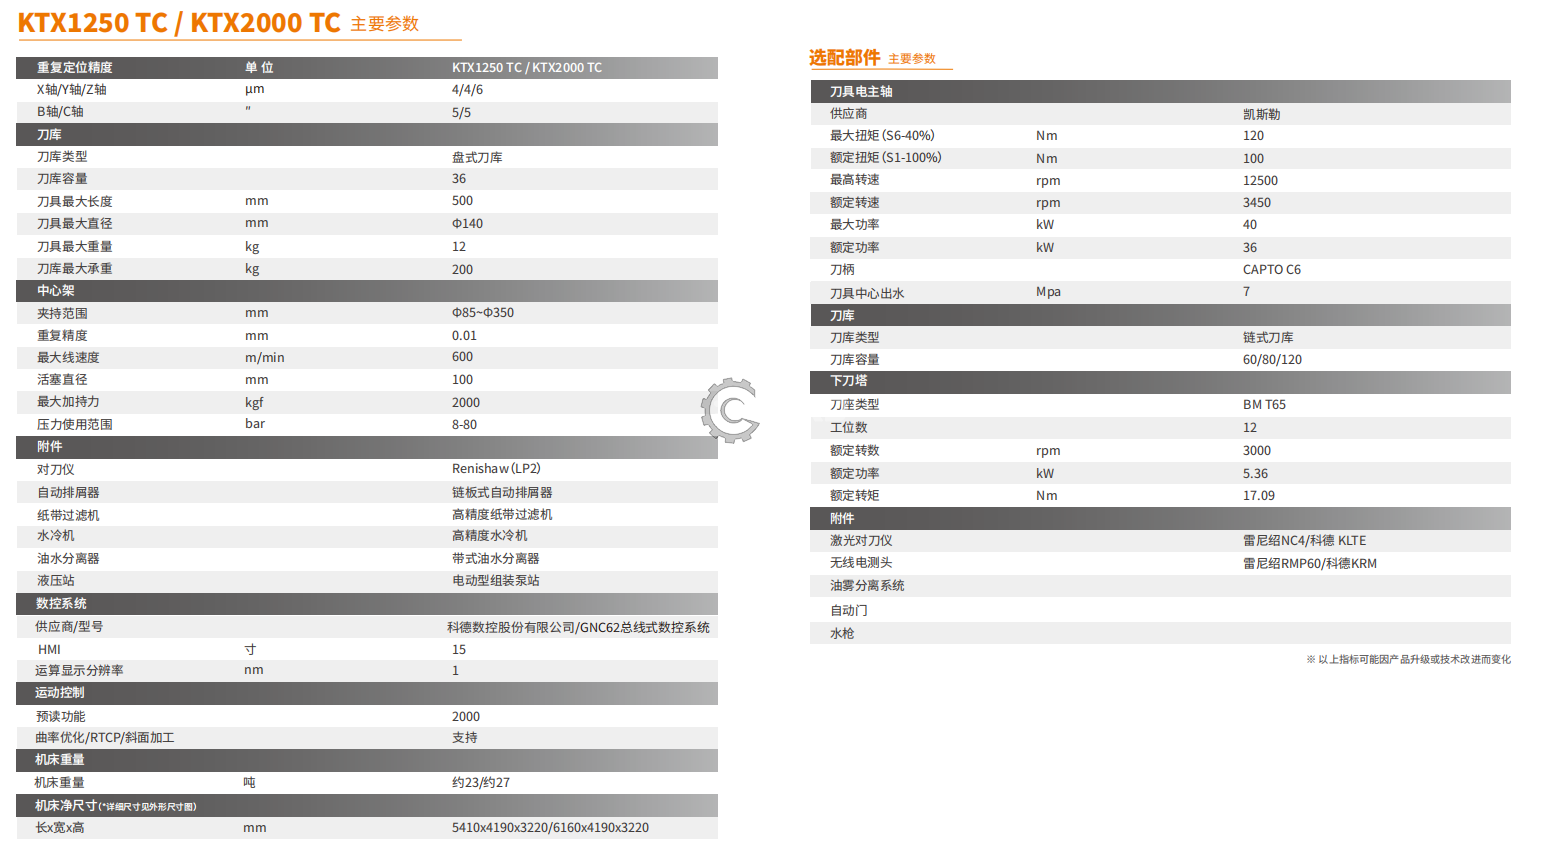Click the orange "KTX1250 TC / KTX2000 TC" page title
The image size is (1550, 842).
pyautogui.click(x=179, y=23)
